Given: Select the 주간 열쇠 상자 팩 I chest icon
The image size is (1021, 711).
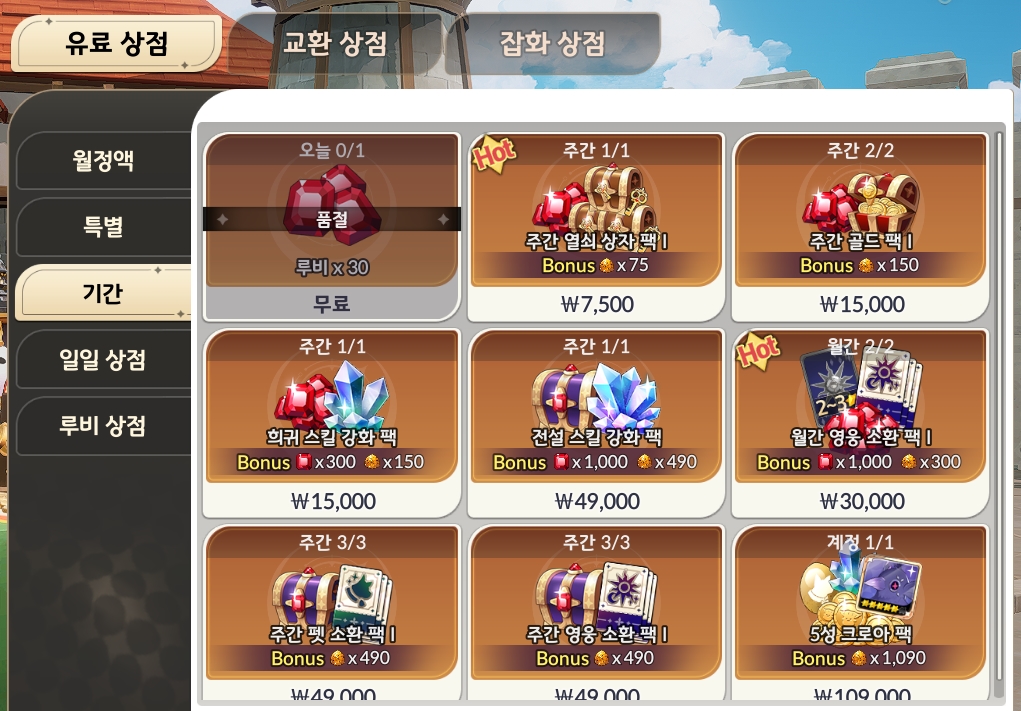Looking at the screenshot, I should click(x=596, y=199).
